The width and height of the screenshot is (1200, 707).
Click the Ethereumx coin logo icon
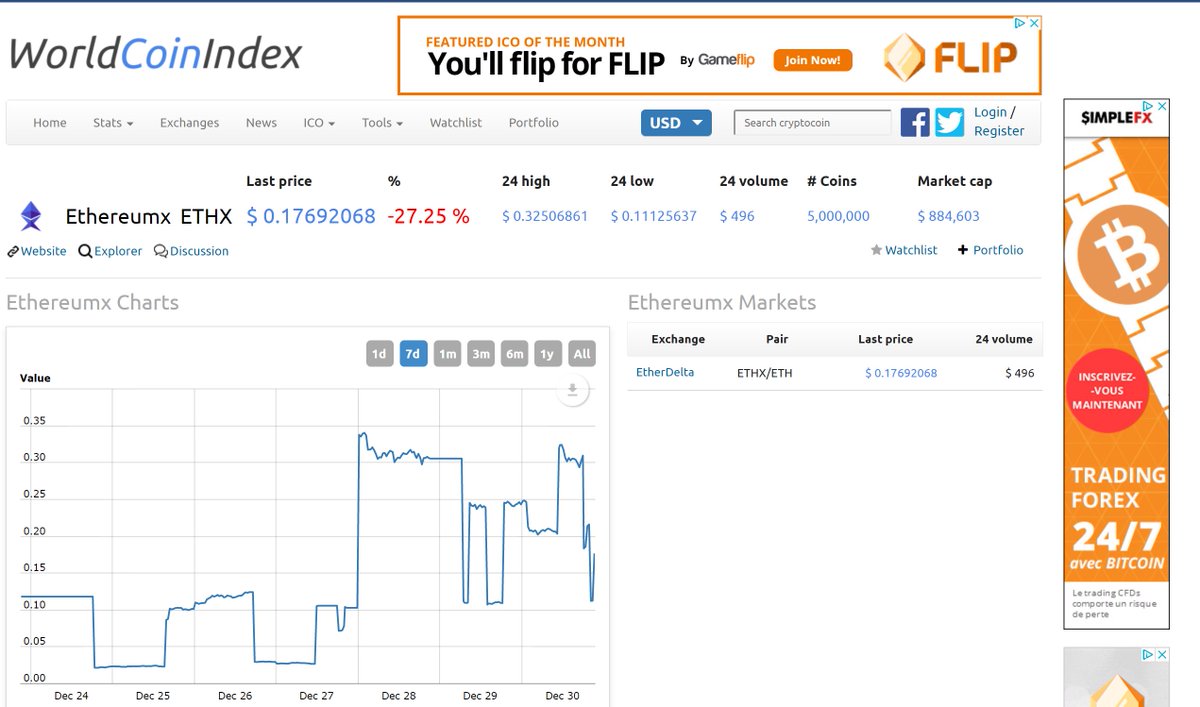(x=32, y=215)
